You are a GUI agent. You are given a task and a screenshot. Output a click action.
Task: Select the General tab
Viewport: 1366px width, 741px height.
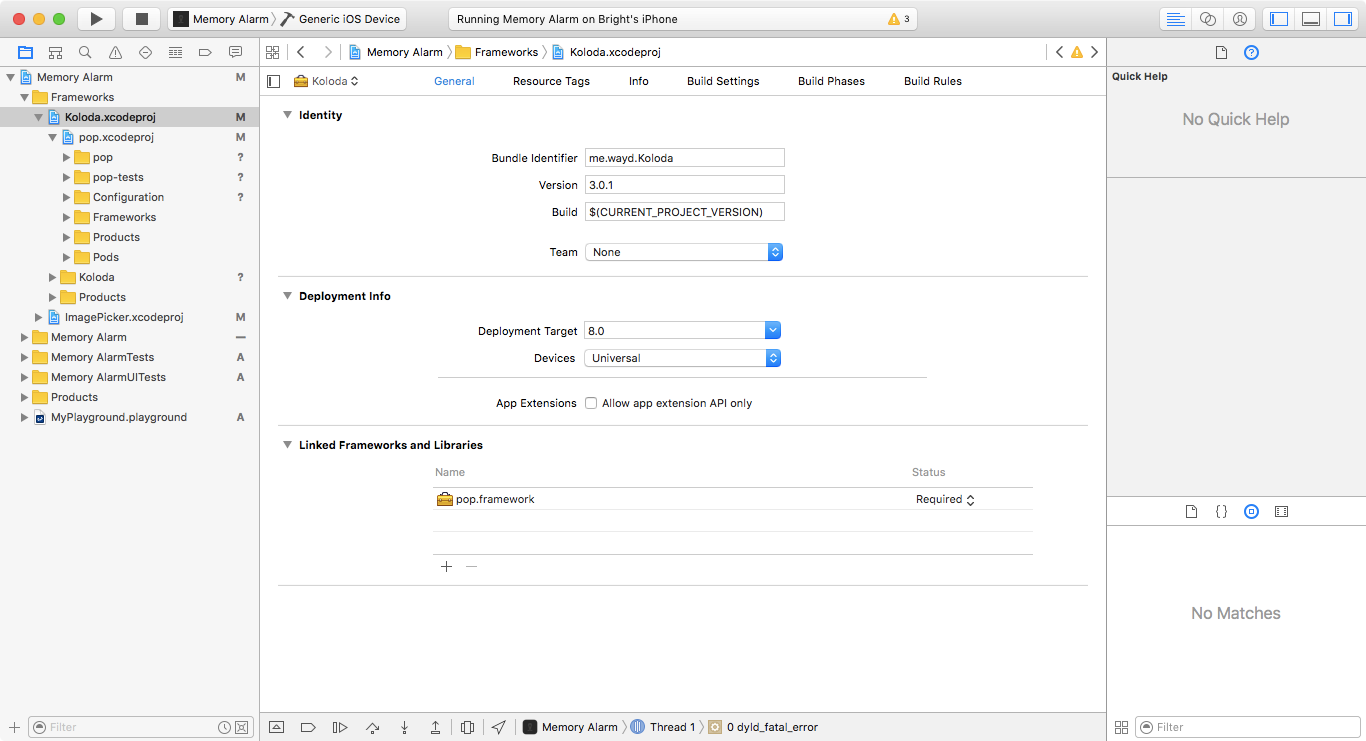(x=454, y=81)
